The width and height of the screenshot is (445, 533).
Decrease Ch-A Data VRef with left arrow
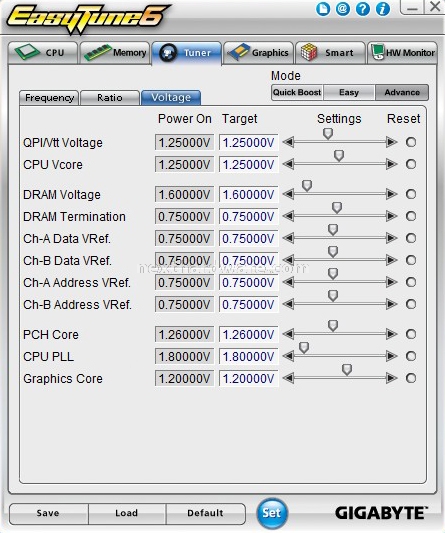[289, 238]
